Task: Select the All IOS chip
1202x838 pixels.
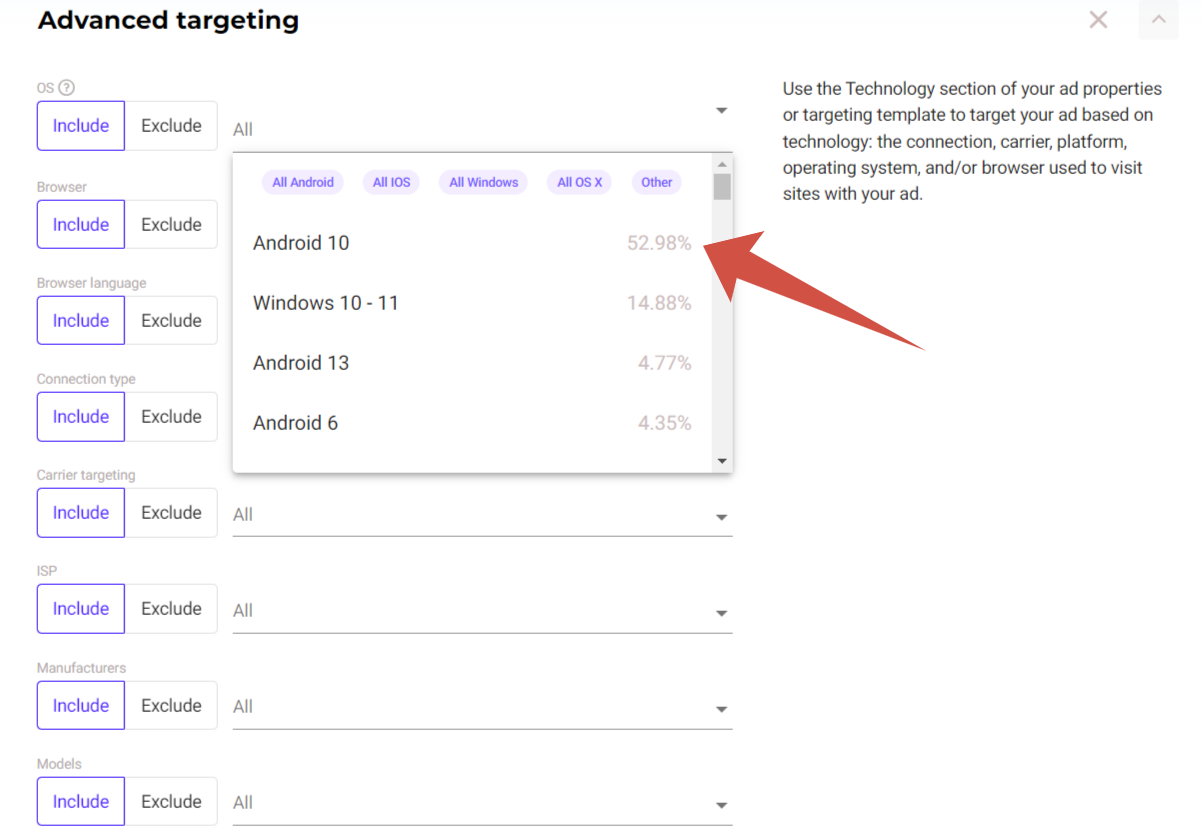Action: click(392, 182)
